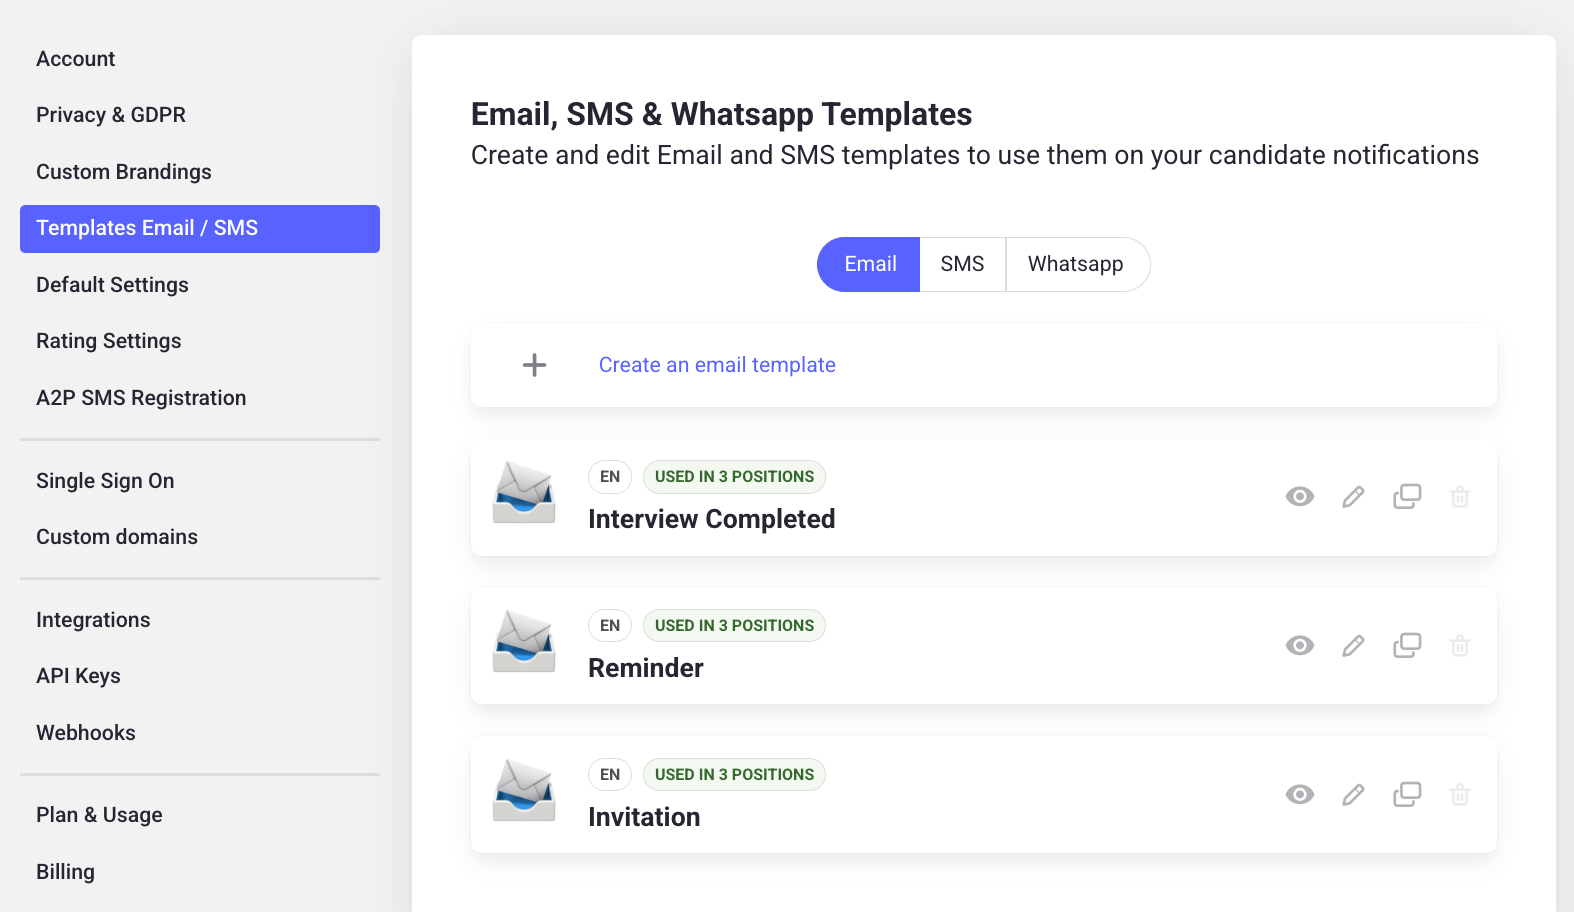This screenshot has height=912, width=1574.
Task: Click USED IN 3 POSITIONS badge on Interview Completed
Action: tap(734, 477)
